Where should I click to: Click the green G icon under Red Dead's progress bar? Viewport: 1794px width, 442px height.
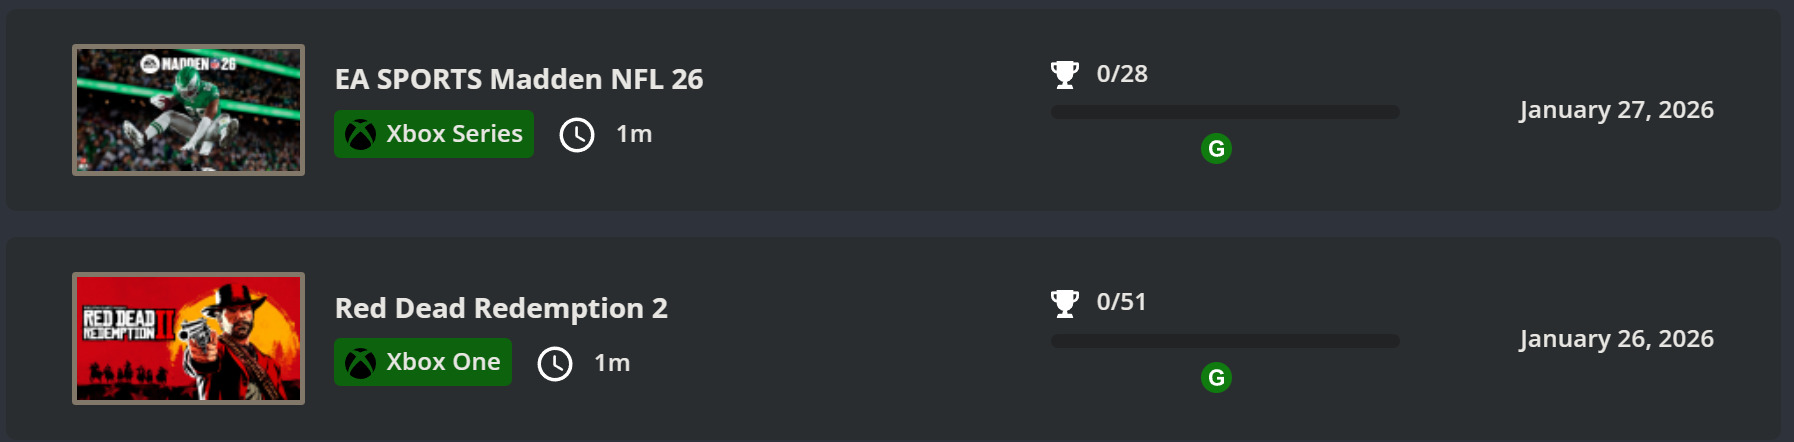1216,378
